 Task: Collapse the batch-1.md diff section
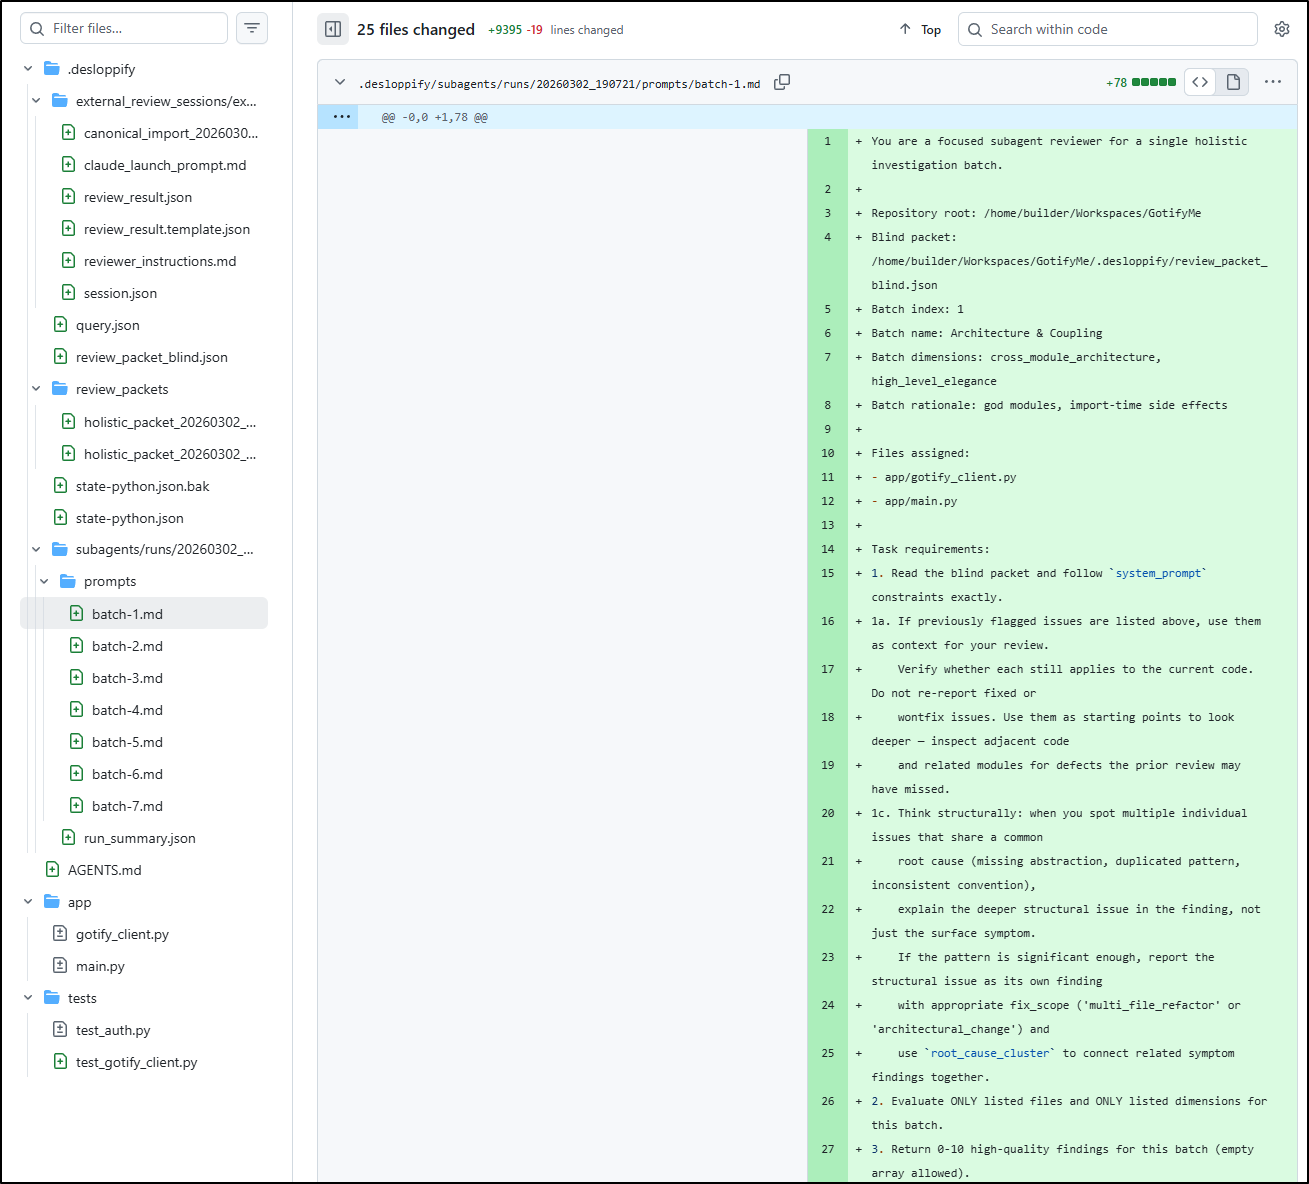(340, 83)
